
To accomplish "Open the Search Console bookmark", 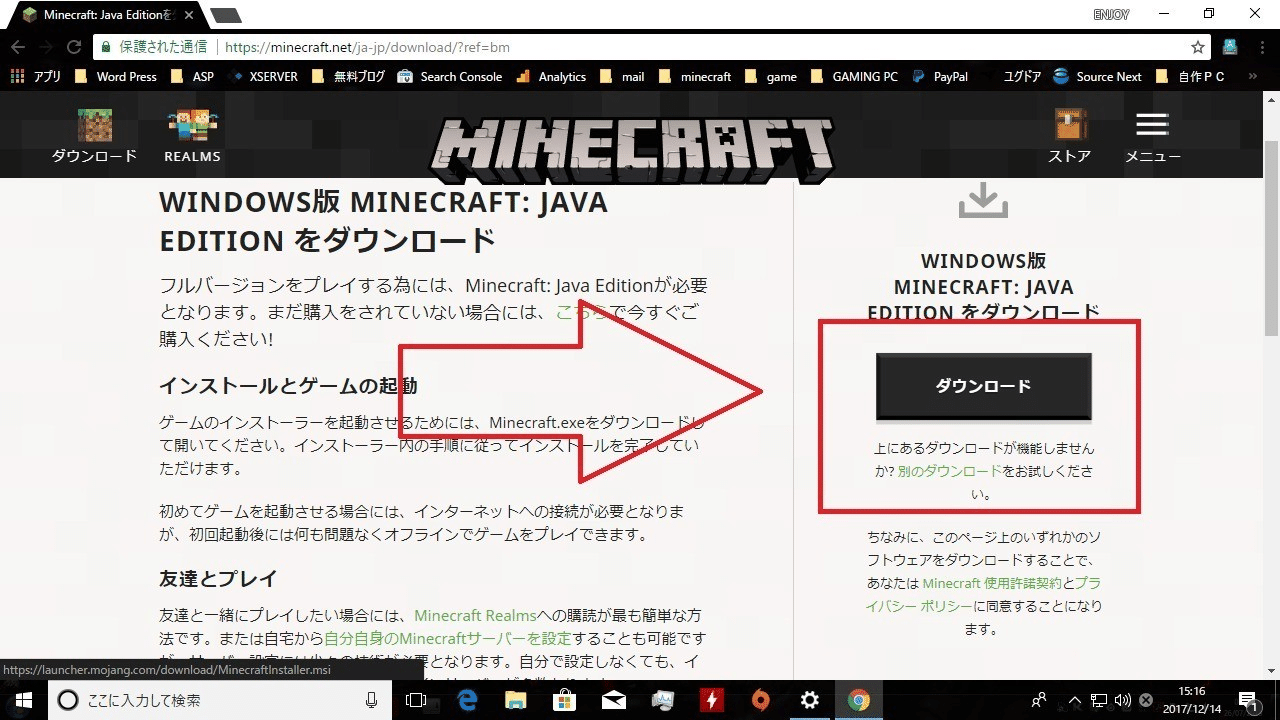I will pos(449,76).
